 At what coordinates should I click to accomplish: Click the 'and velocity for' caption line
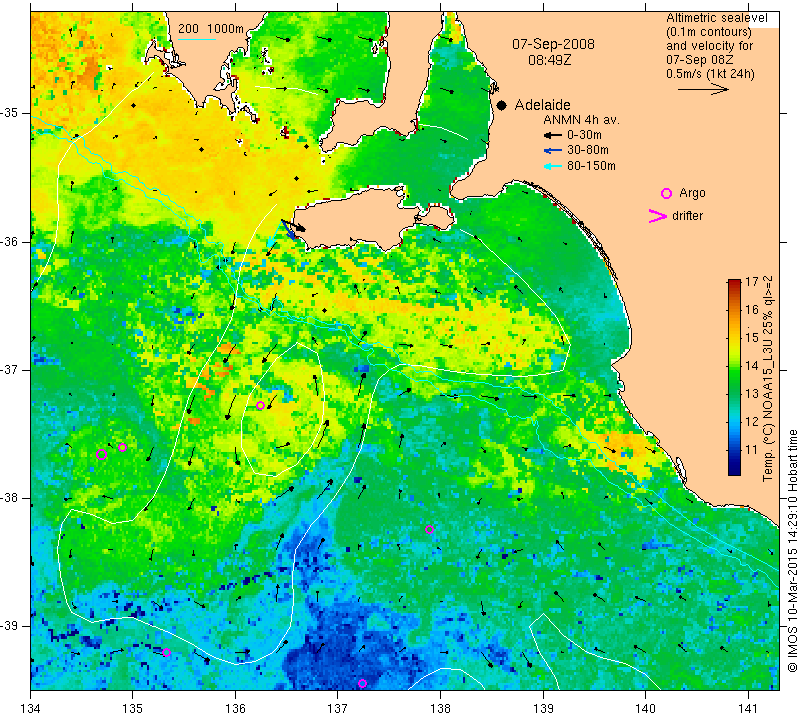710,46
